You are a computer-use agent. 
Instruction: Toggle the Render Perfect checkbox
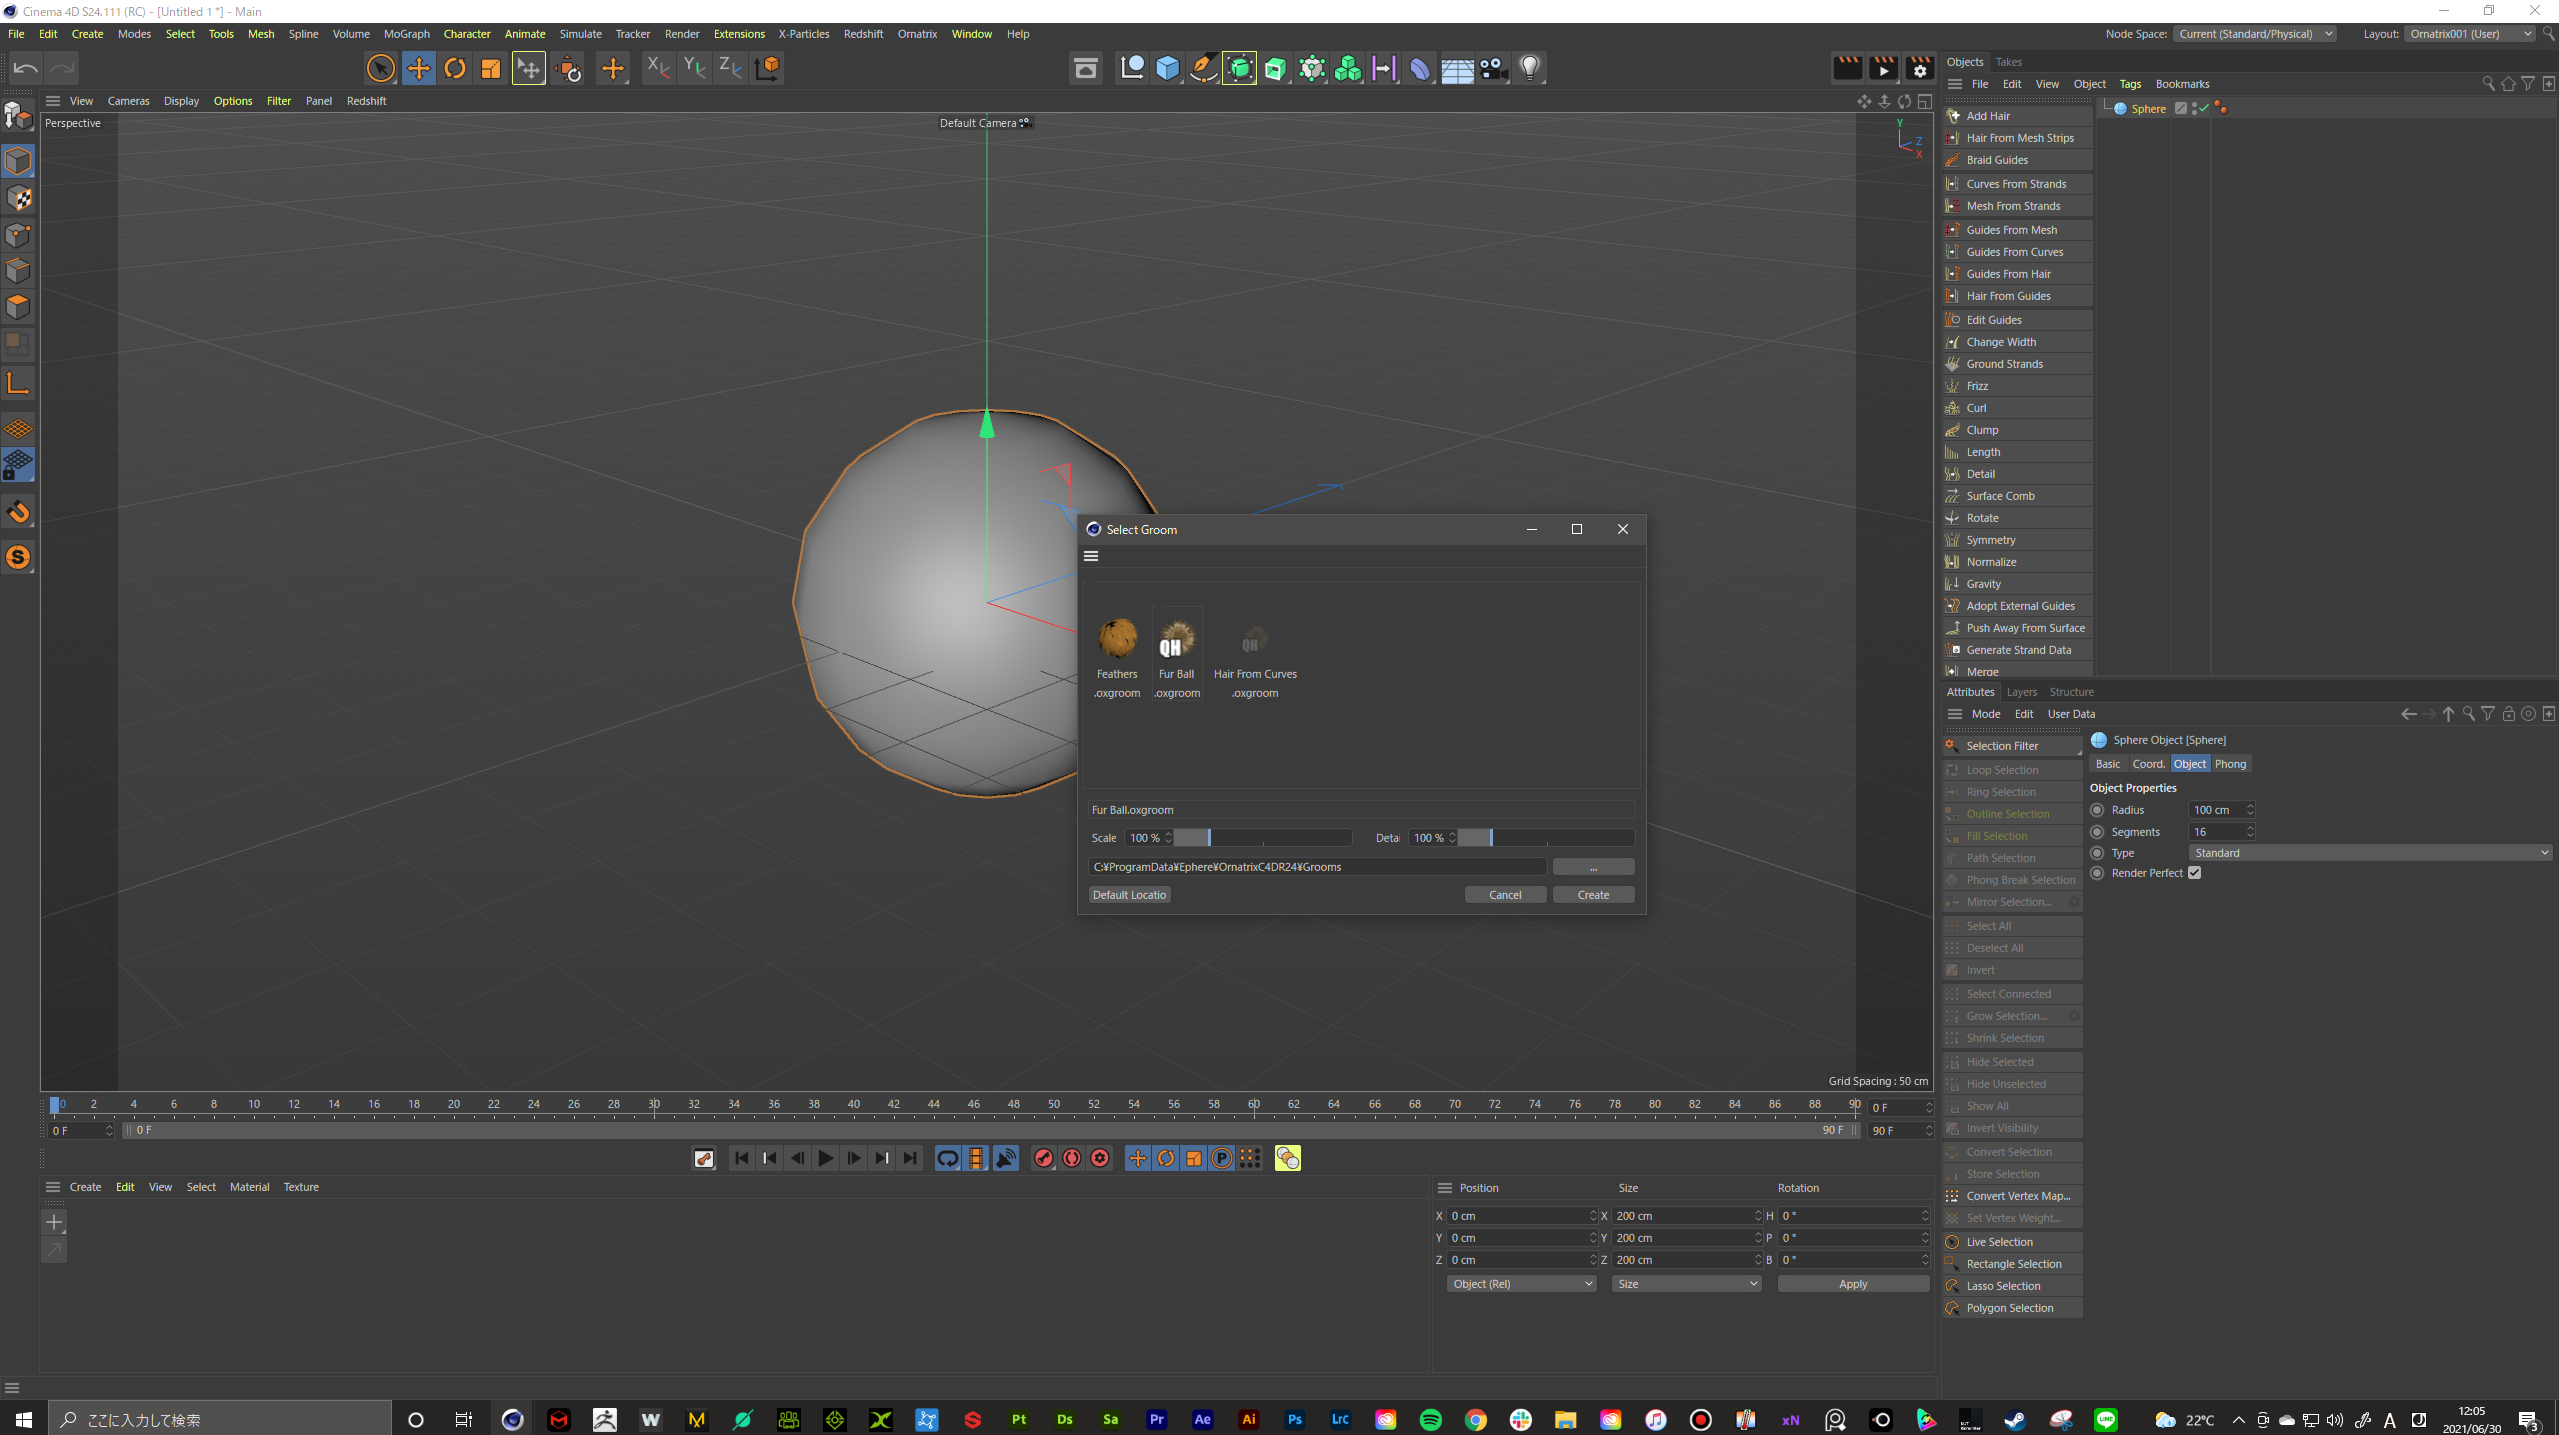(x=2194, y=873)
